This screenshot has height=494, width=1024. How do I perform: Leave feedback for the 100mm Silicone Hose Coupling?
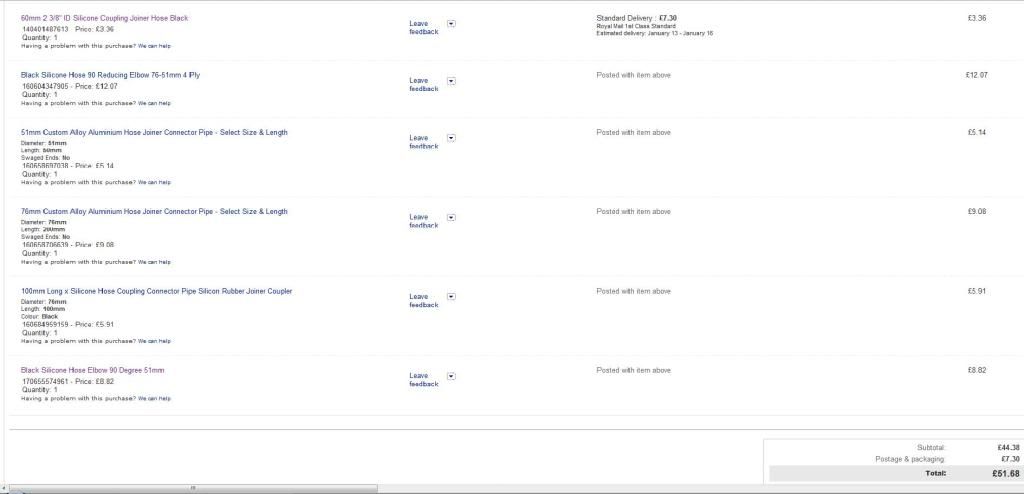click(423, 300)
